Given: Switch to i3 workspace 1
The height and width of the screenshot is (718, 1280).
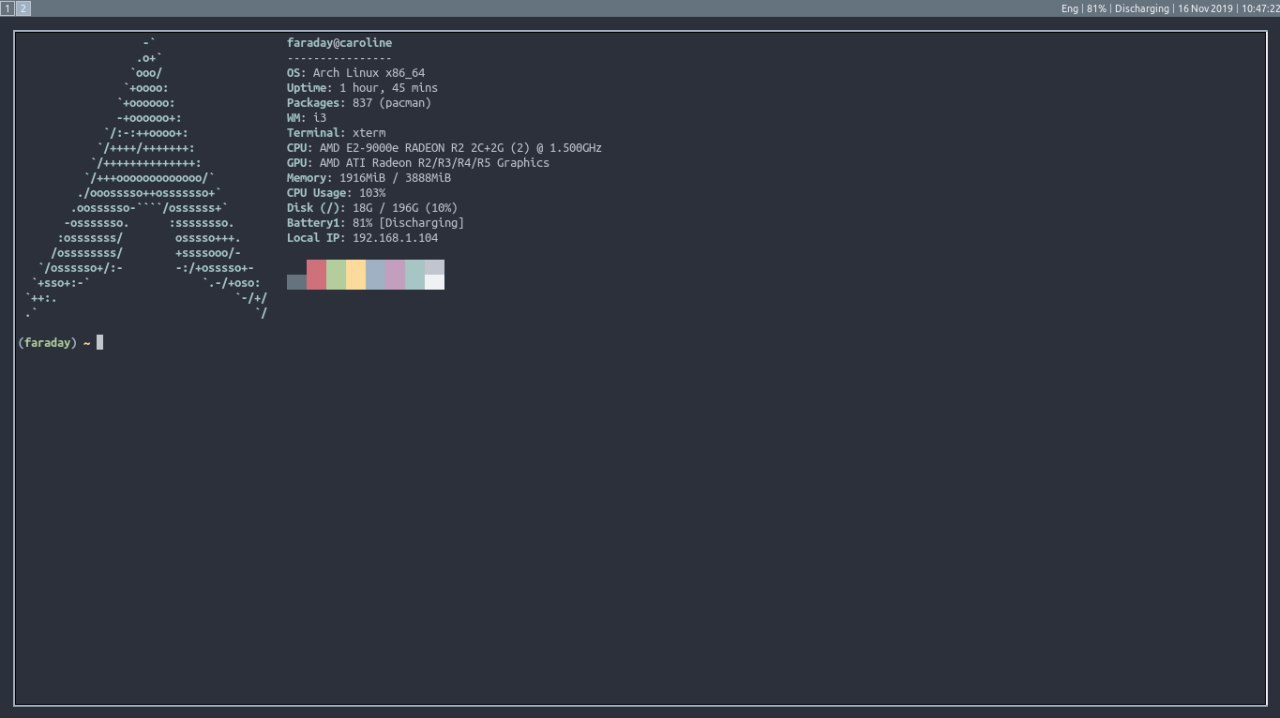Looking at the screenshot, I should point(7,8).
